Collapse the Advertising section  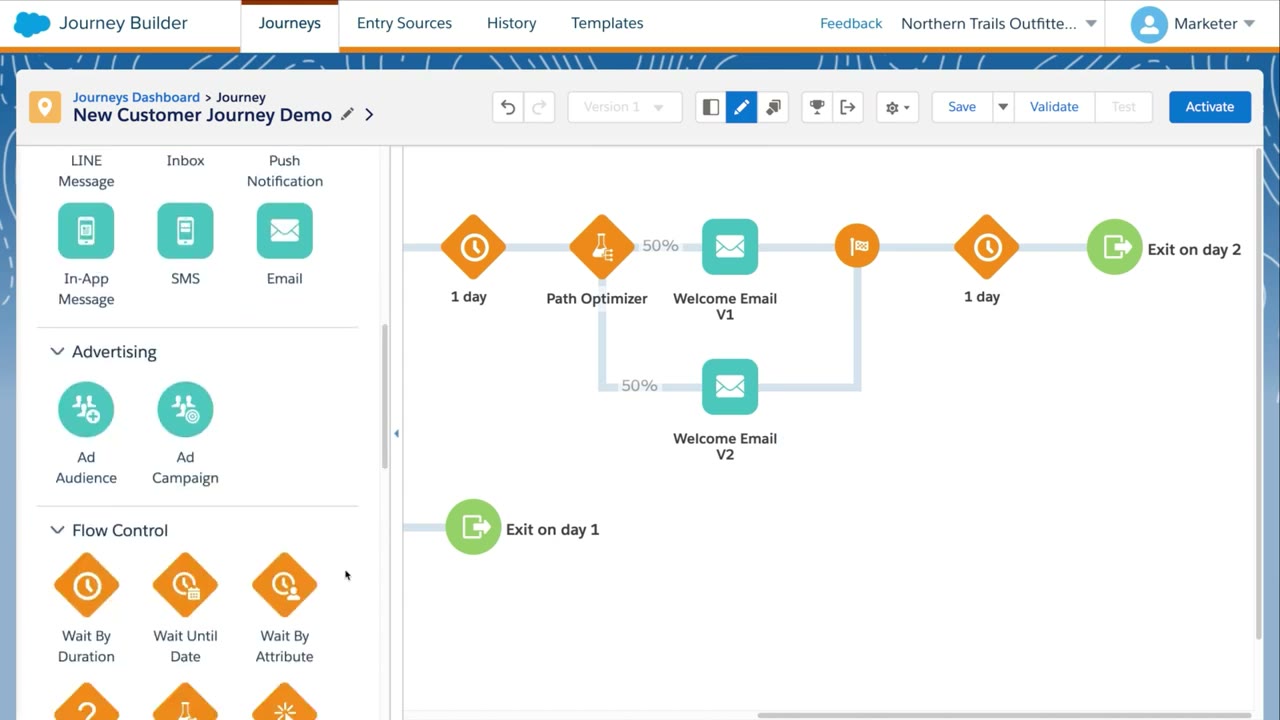pos(57,351)
